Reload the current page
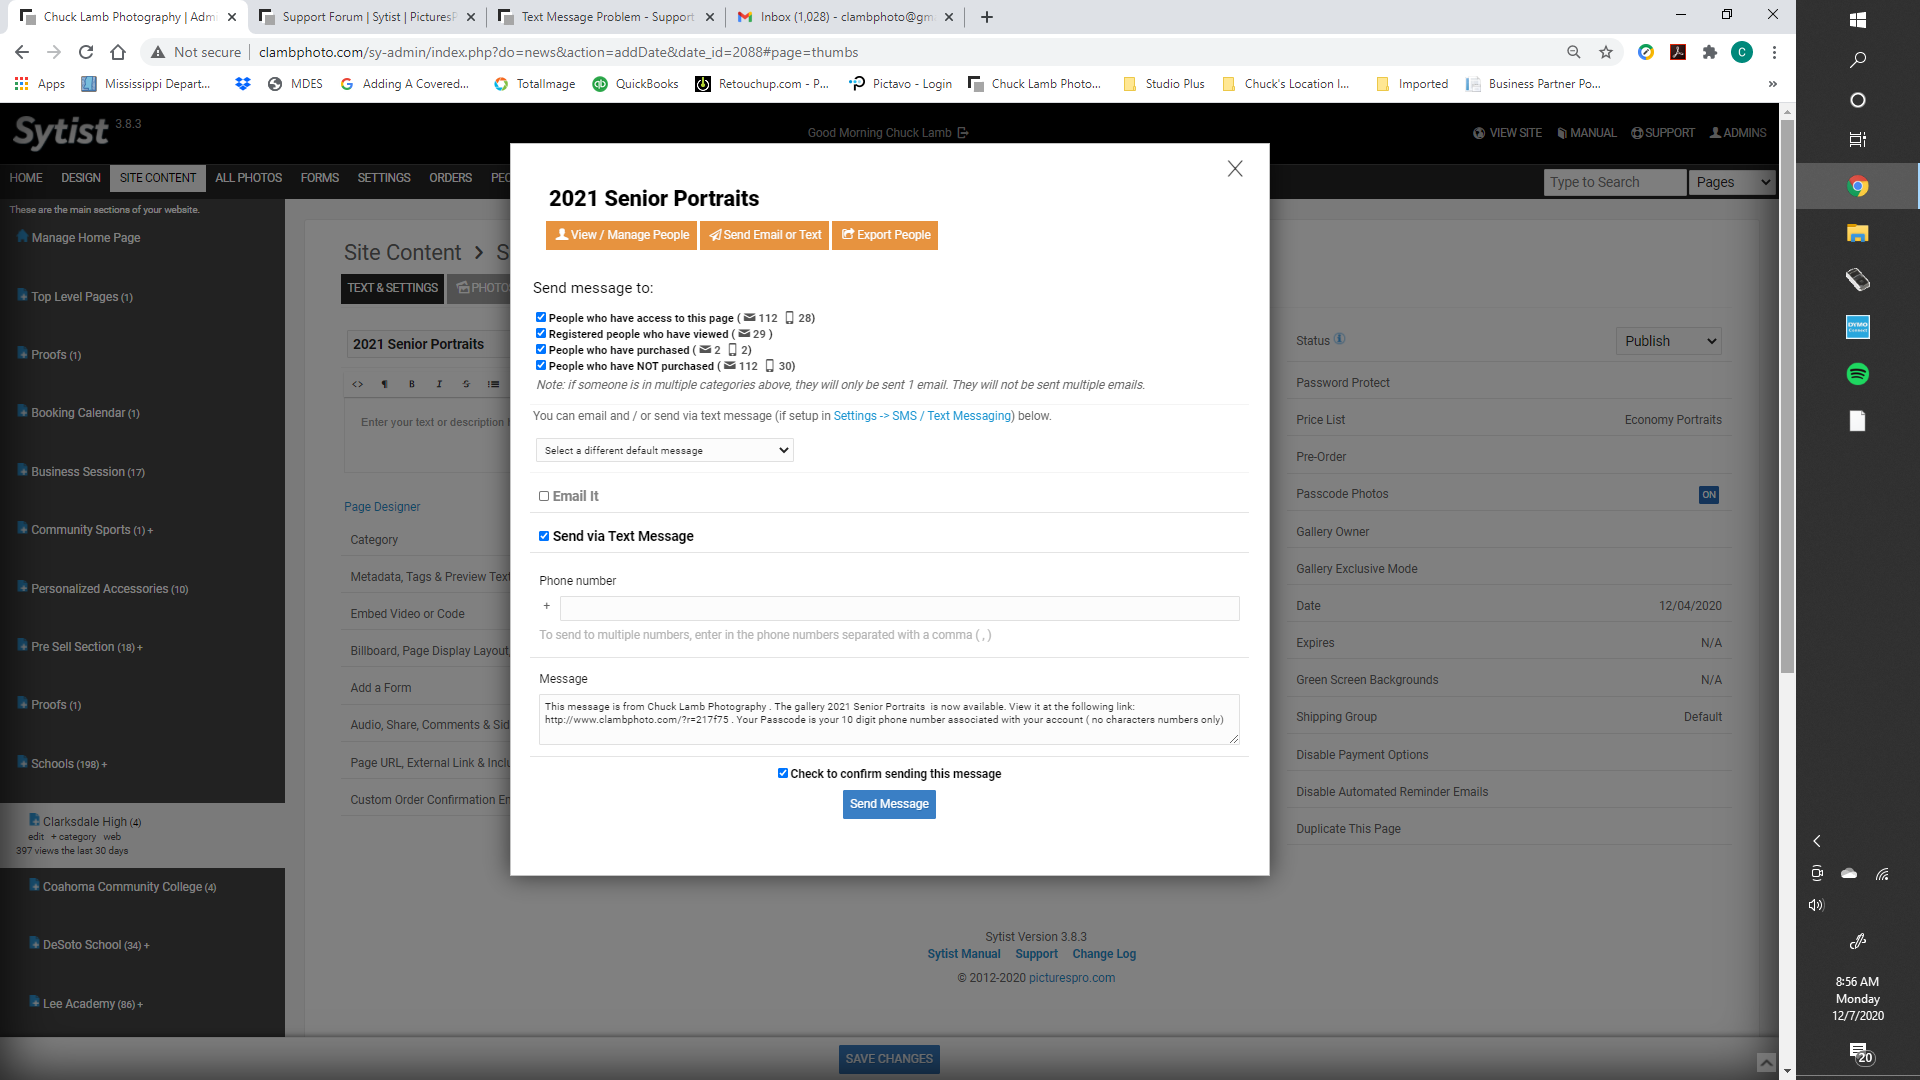The image size is (1920, 1080). click(86, 52)
